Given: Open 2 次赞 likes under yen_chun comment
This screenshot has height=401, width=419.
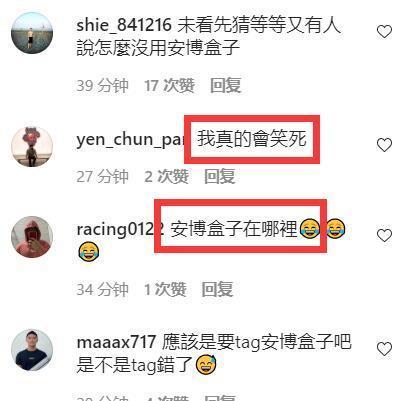Looking at the screenshot, I should (166, 176).
